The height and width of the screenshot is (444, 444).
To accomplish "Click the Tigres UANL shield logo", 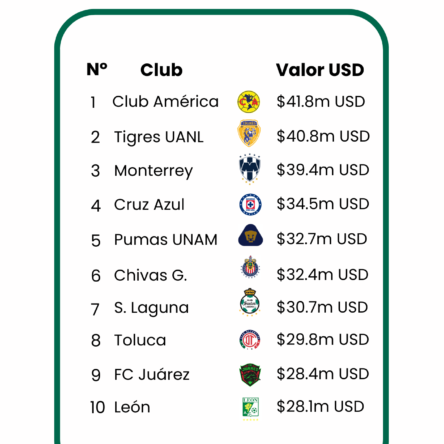I will 249,133.
